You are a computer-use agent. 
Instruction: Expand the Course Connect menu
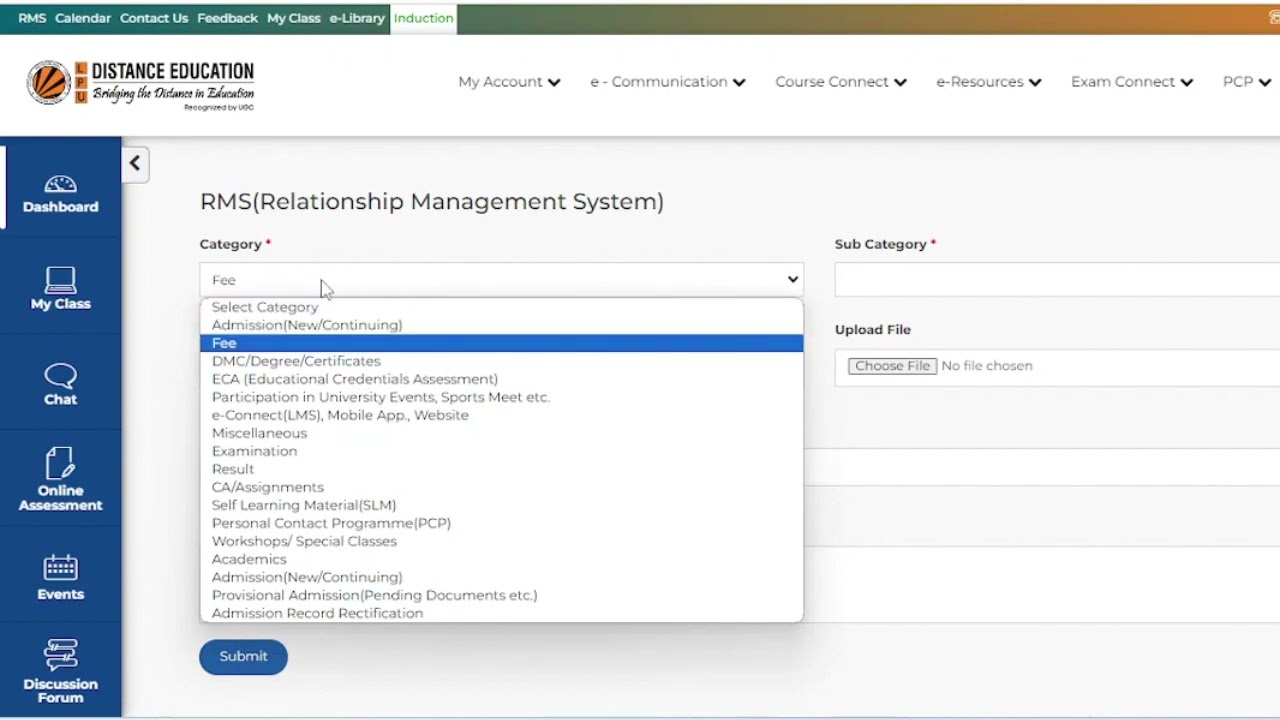pyautogui.click(x=841, y=82)
